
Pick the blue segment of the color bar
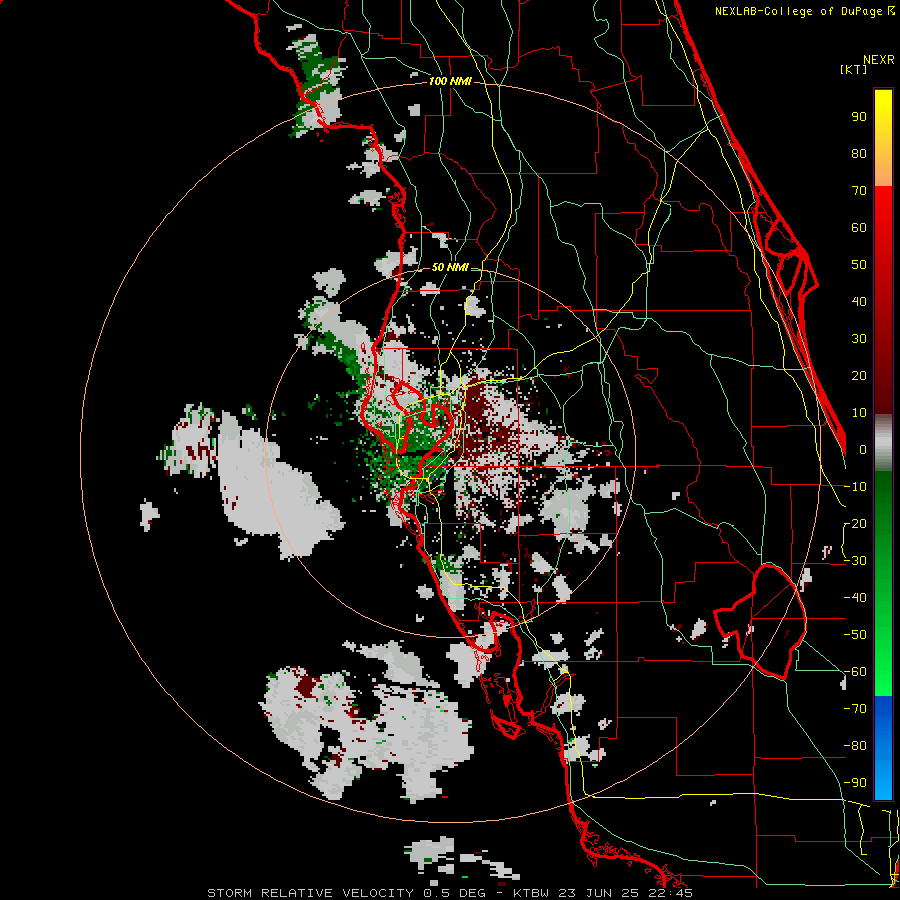pyautogui.click(x=883, y=747)
